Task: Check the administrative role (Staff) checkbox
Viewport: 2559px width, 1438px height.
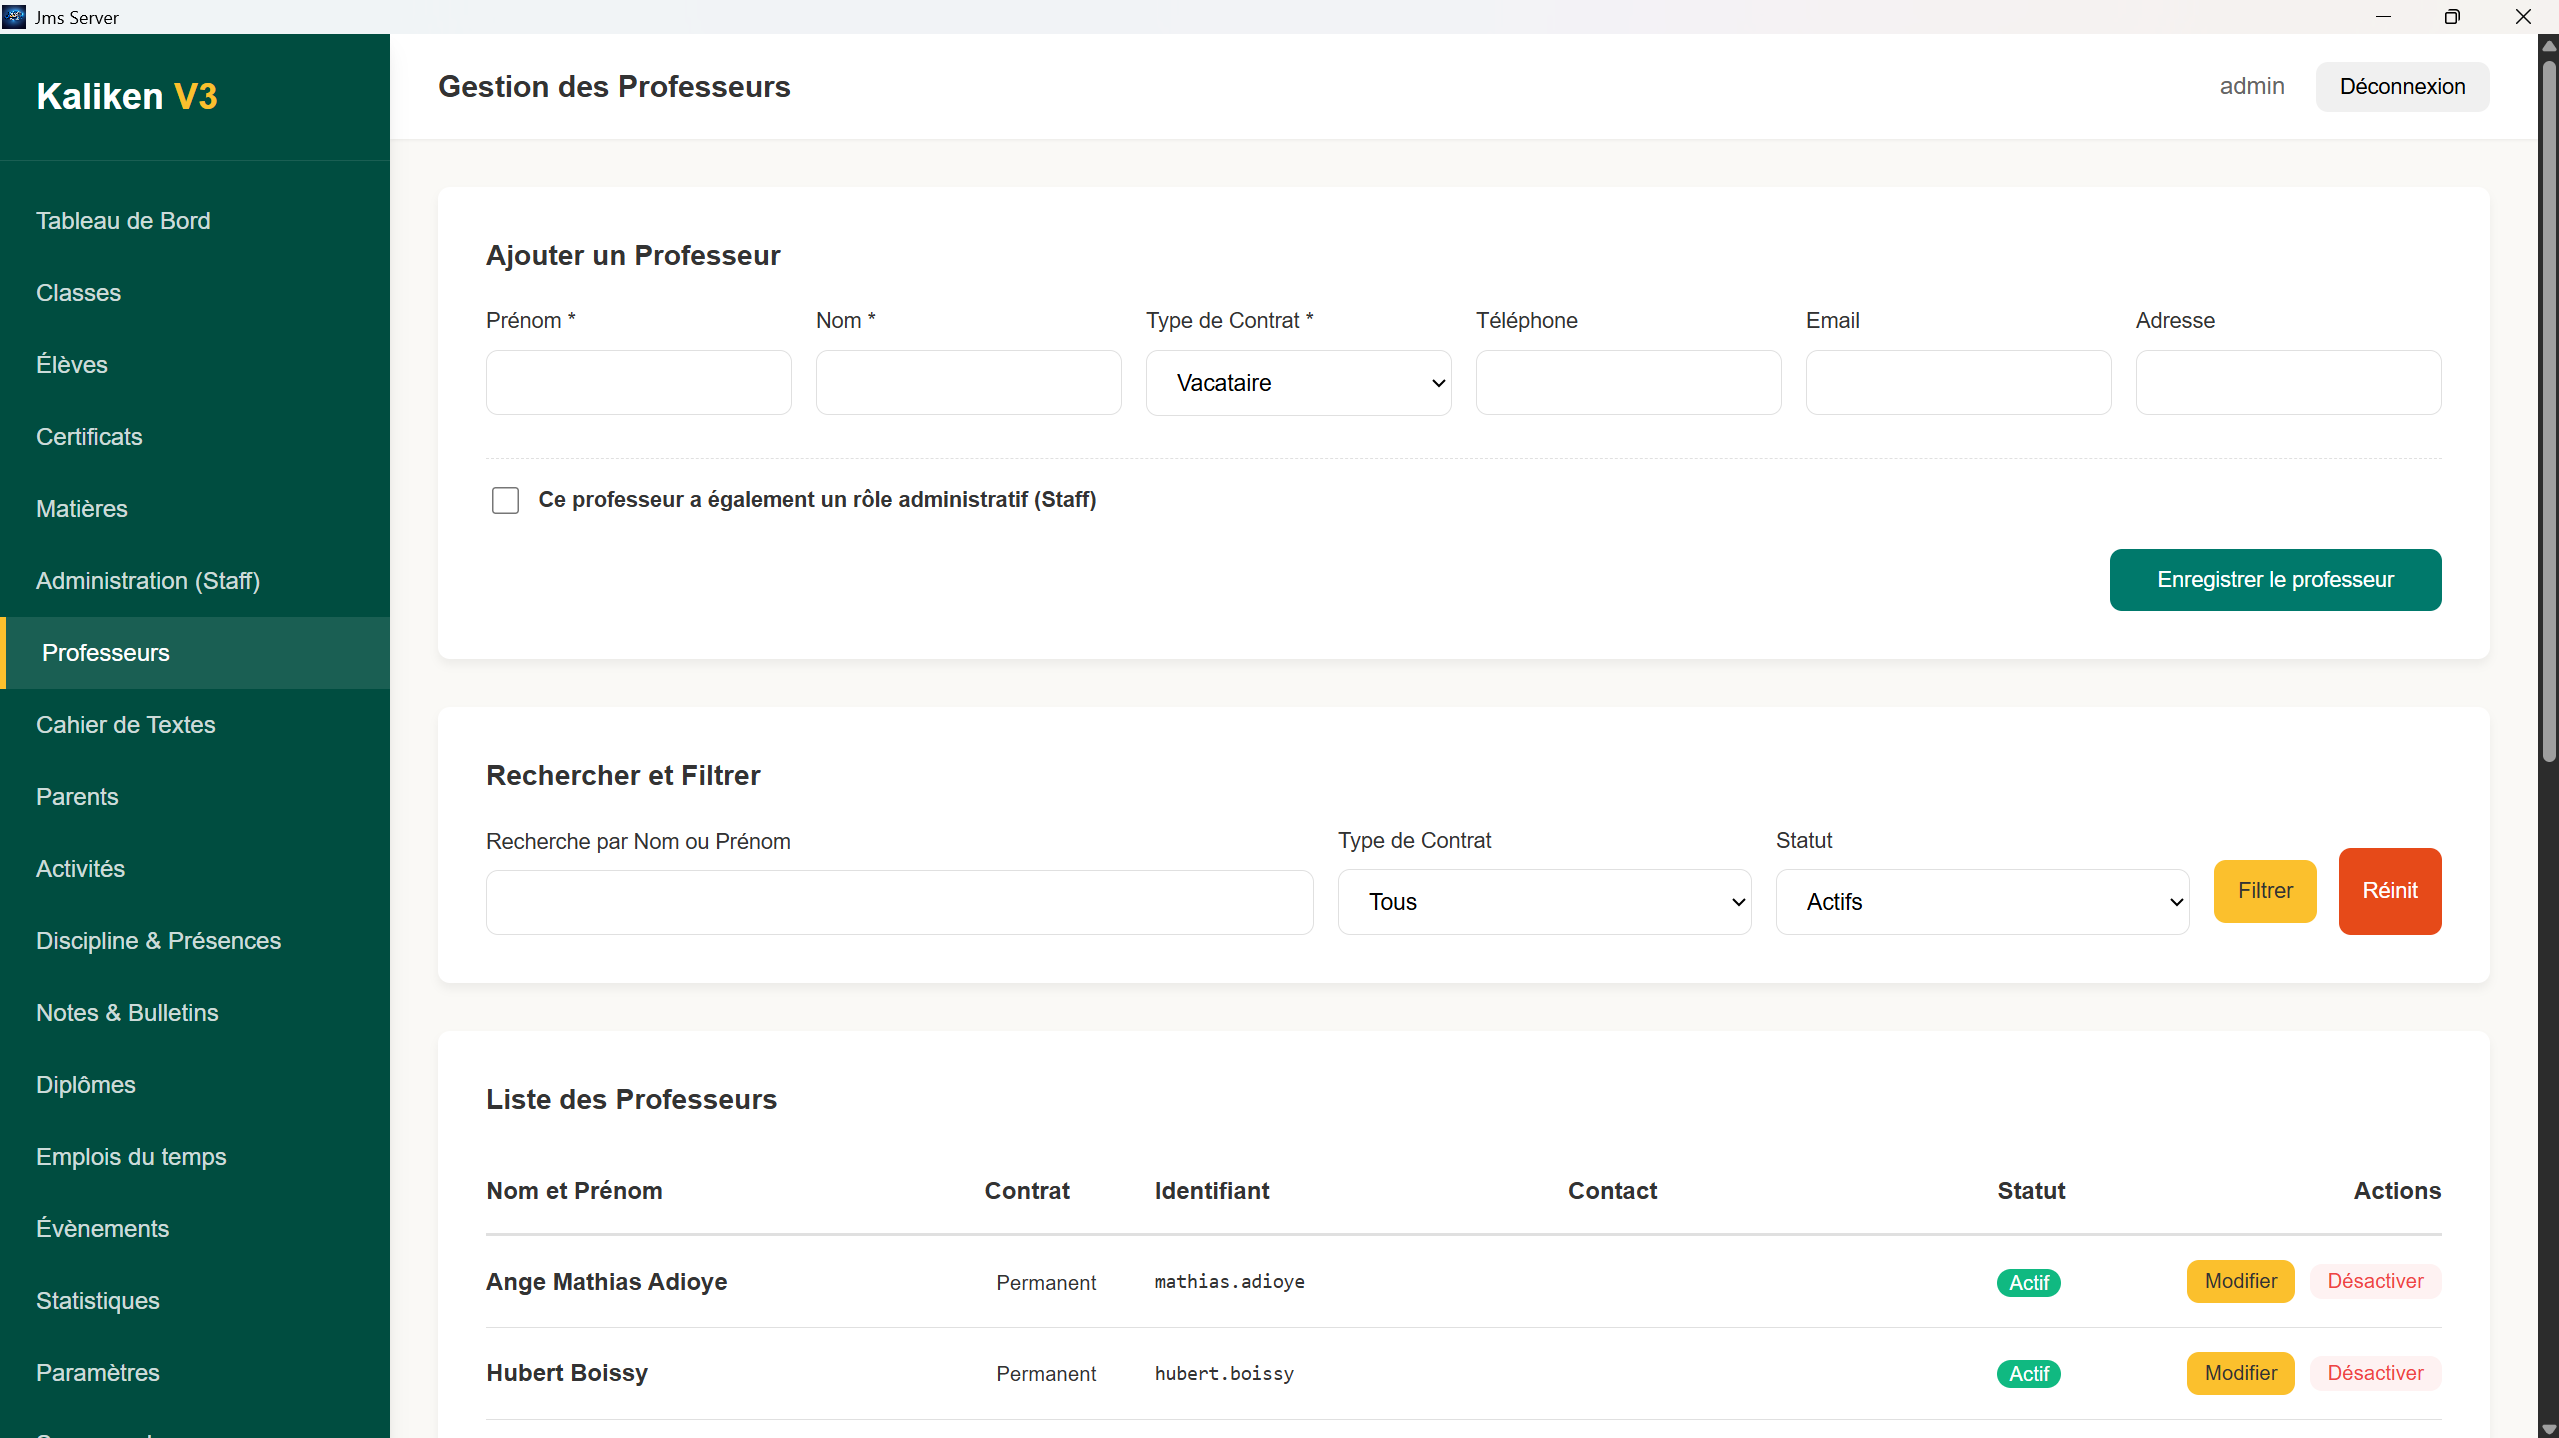Action: (x=505, y=500)
